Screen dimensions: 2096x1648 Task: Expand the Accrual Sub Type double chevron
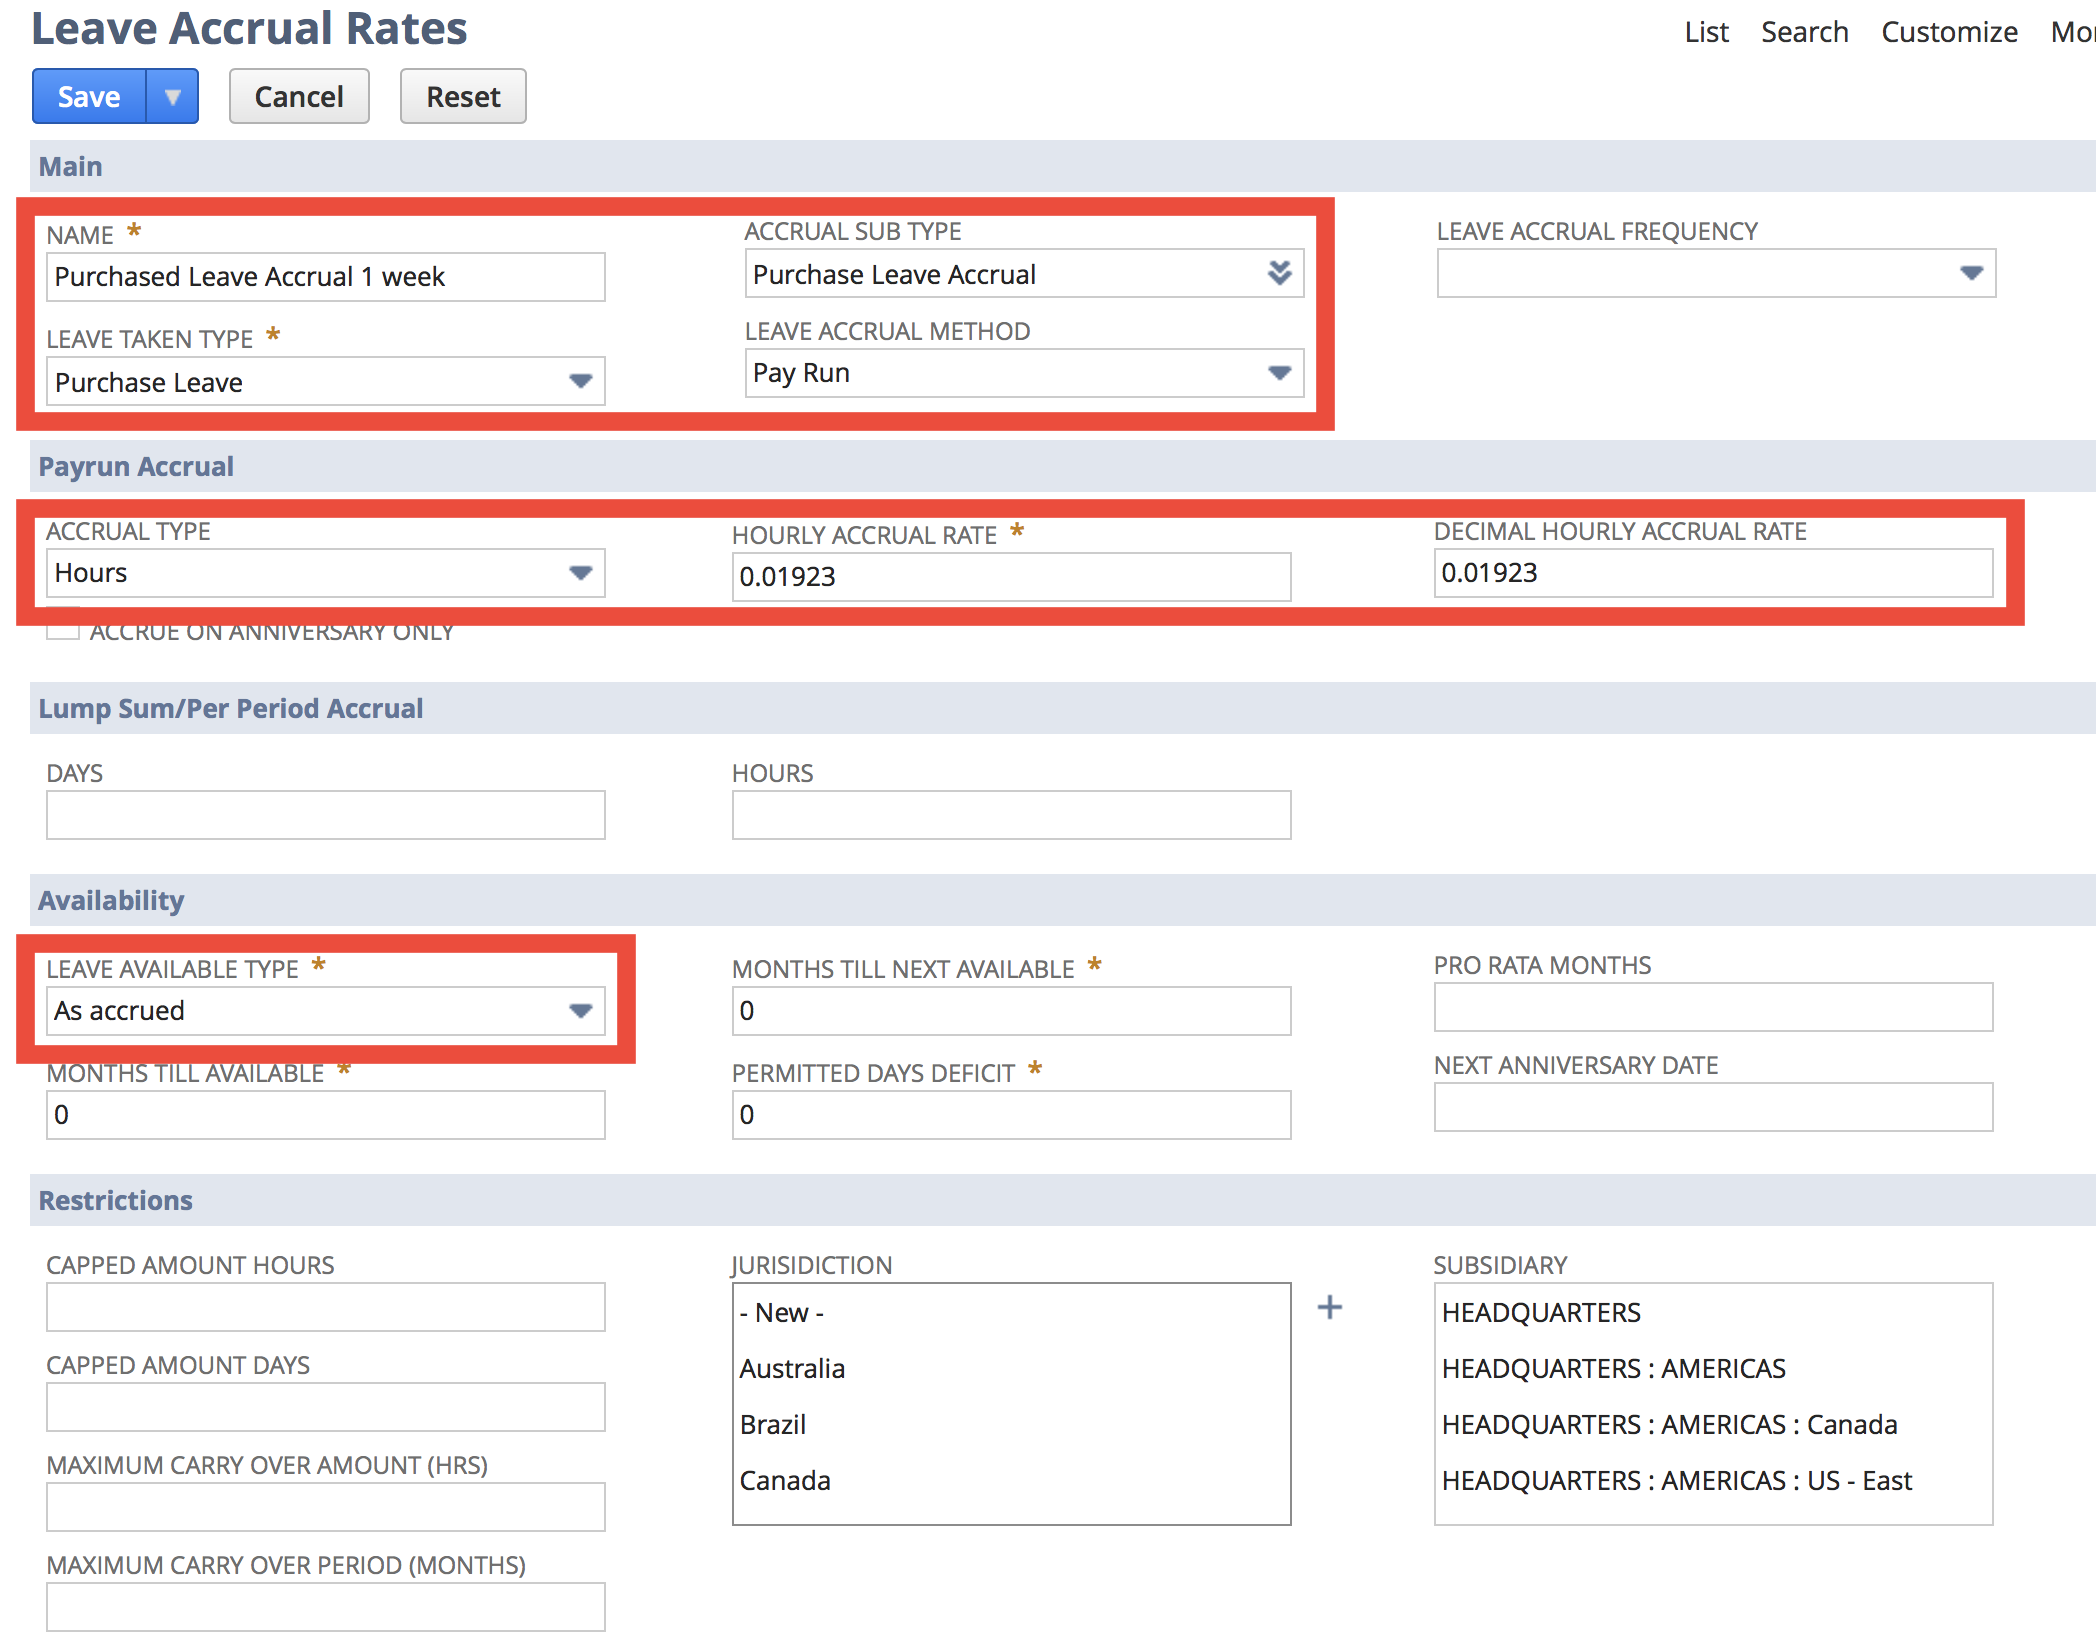coord(1281,272)
